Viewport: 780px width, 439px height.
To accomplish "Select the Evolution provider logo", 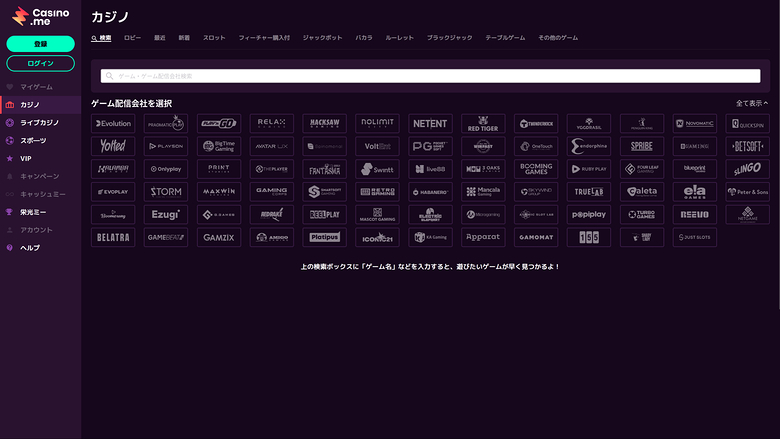I will click(112, 124).
